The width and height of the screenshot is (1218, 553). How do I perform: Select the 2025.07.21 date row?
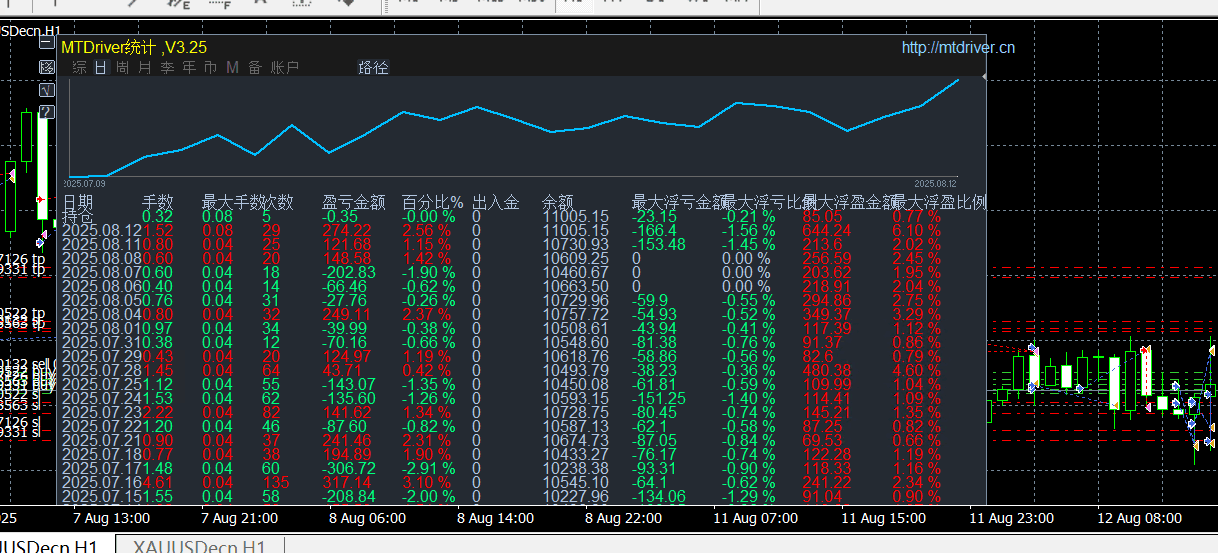[101, 440]
